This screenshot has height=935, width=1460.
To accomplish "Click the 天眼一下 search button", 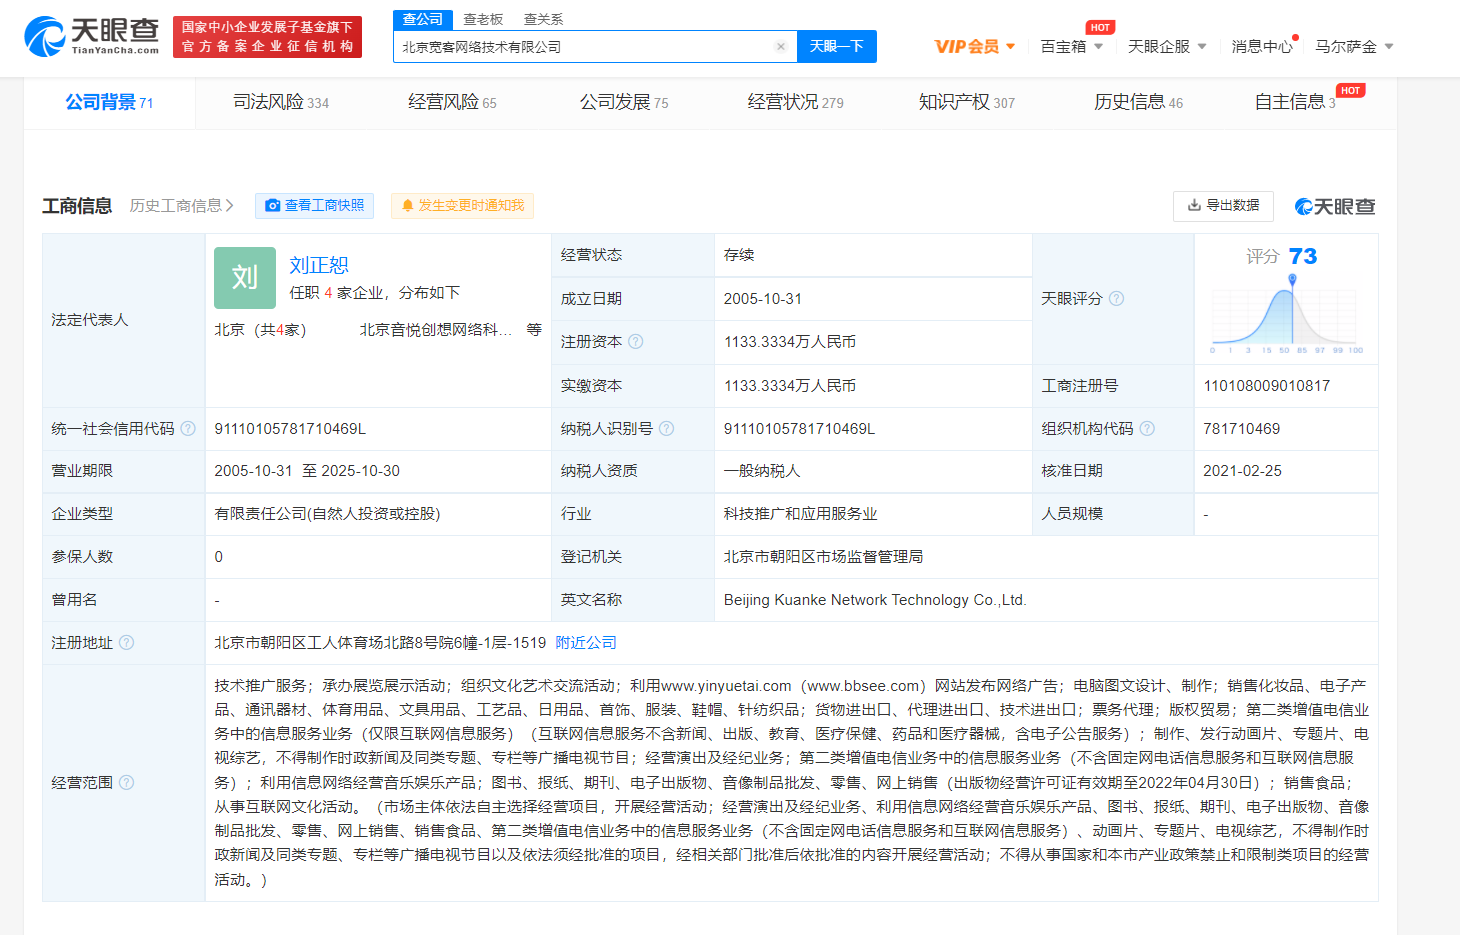I will pyautogui.click(x=837, y=47).
